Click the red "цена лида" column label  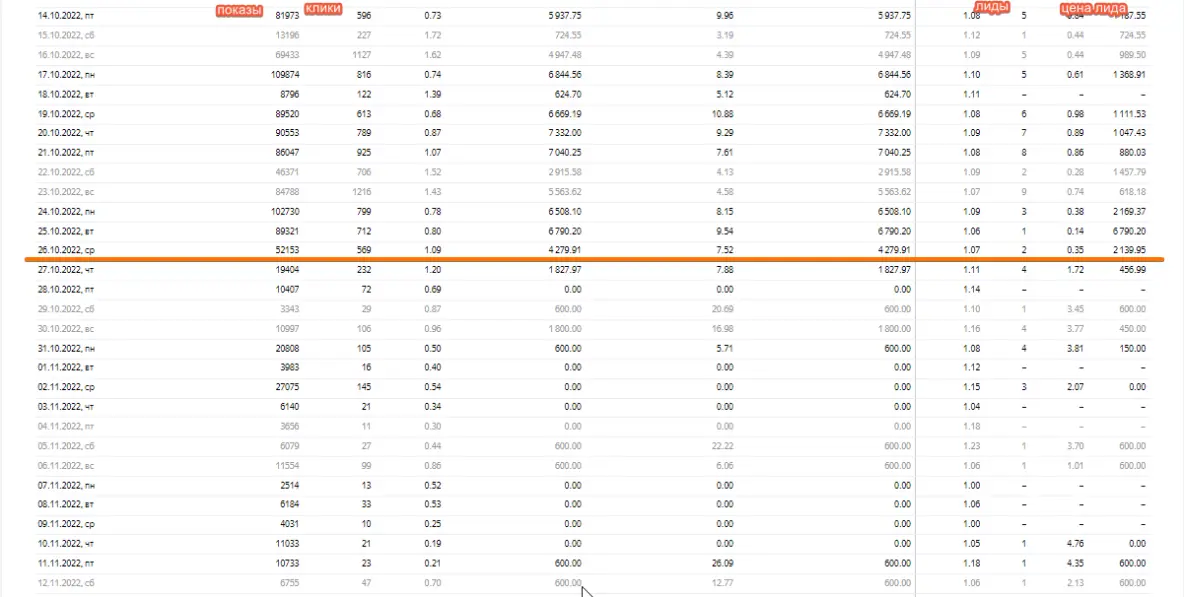tap(1094, 9)
